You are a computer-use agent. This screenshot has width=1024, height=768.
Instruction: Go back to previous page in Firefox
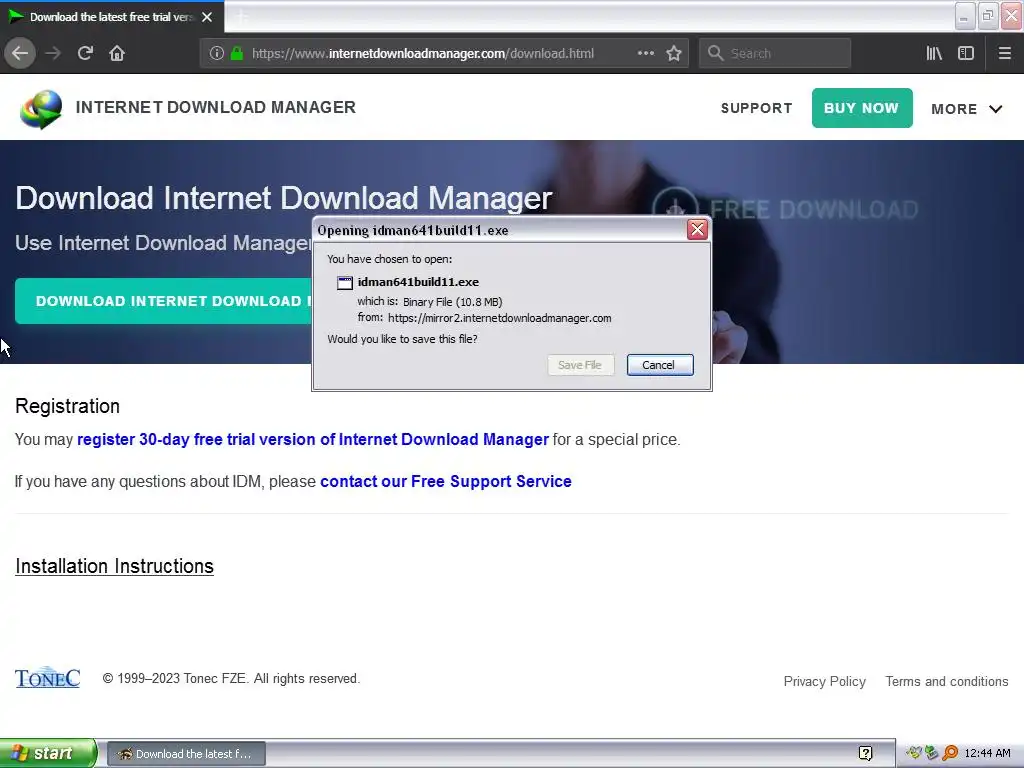point(20,53)
